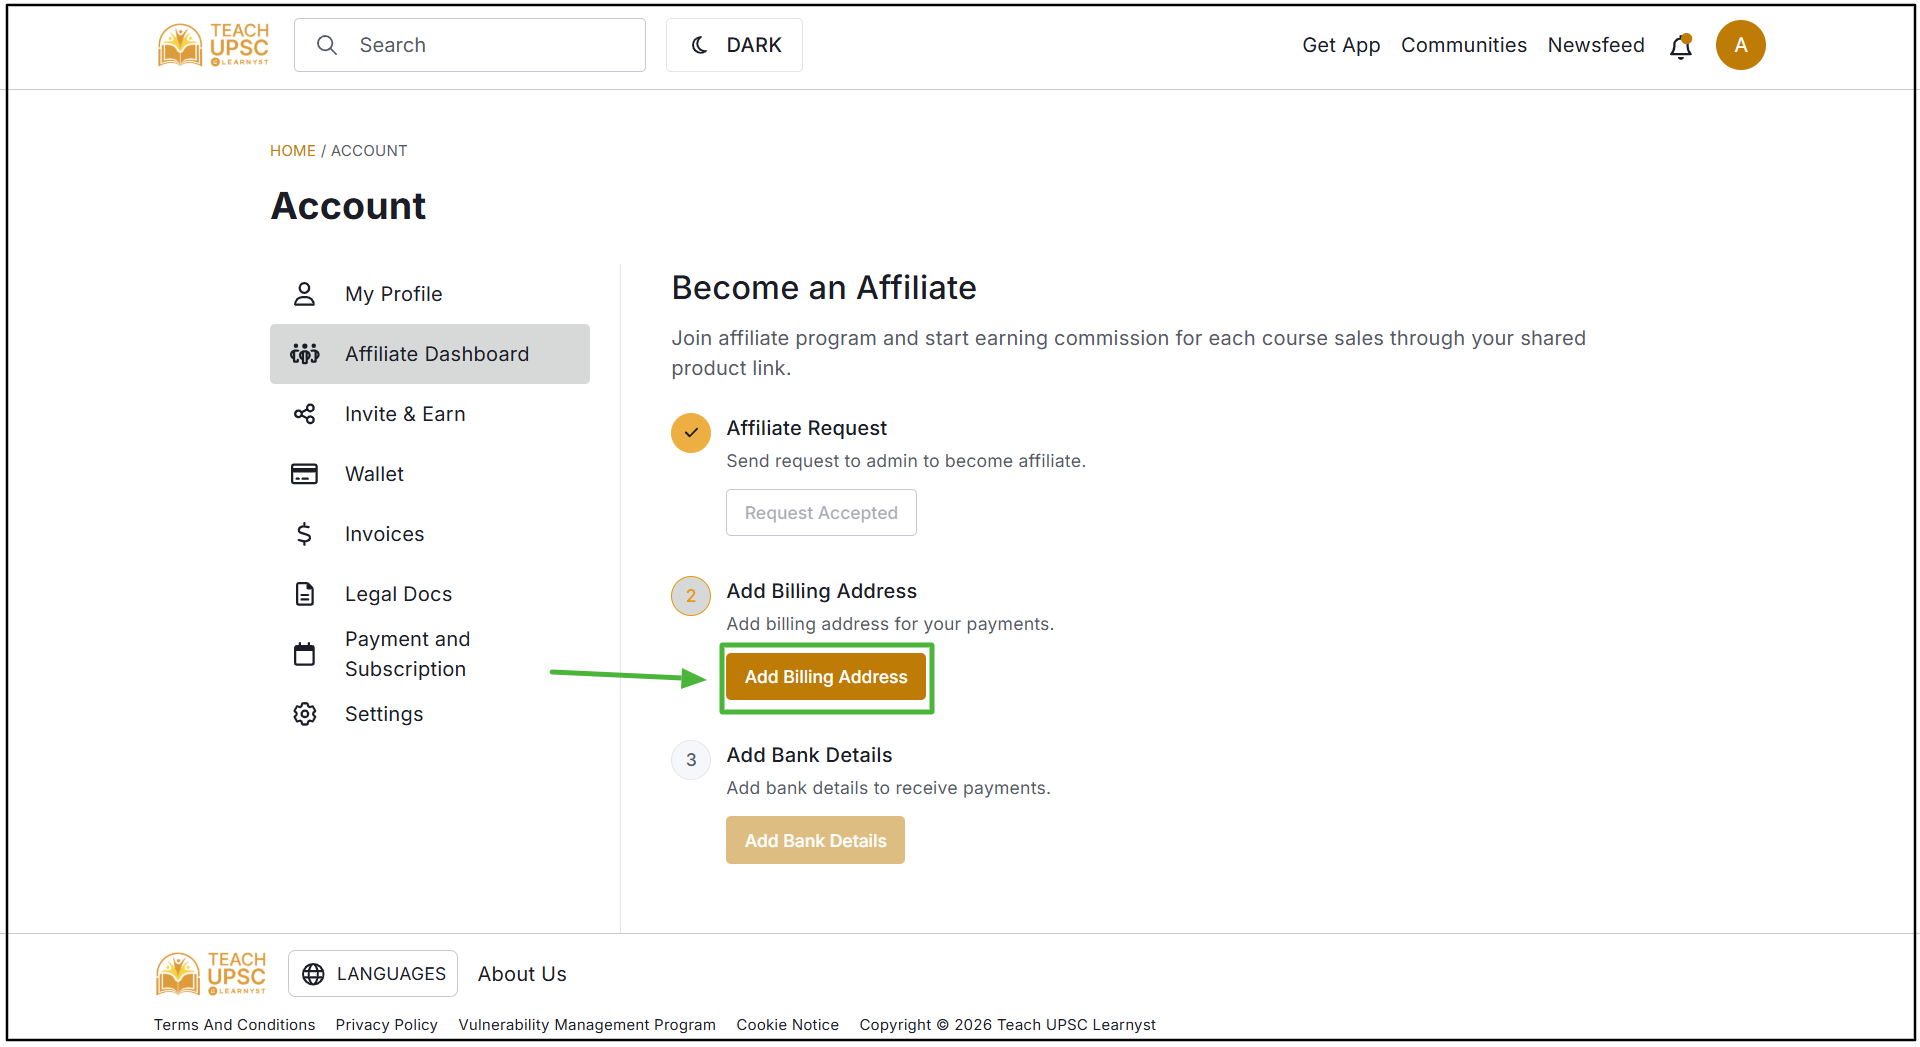Click the Payment and Subscription calendar icon
1920x1047 pixels.
click(x=304, y=654)
